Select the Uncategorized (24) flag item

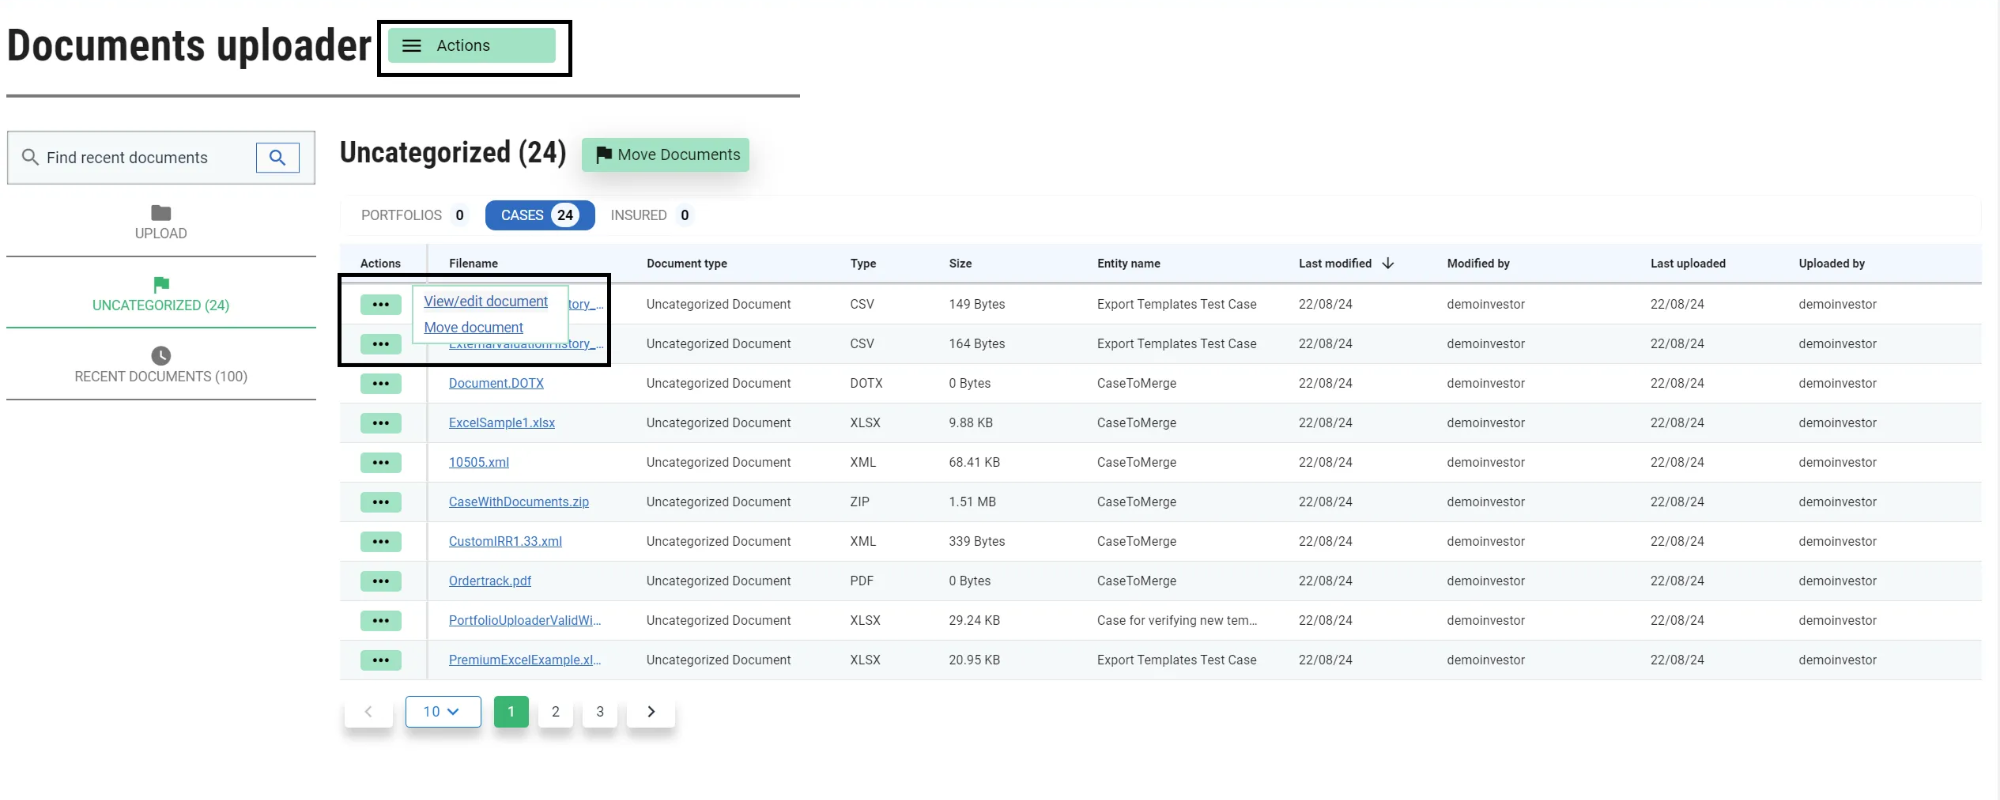(161, 294)
